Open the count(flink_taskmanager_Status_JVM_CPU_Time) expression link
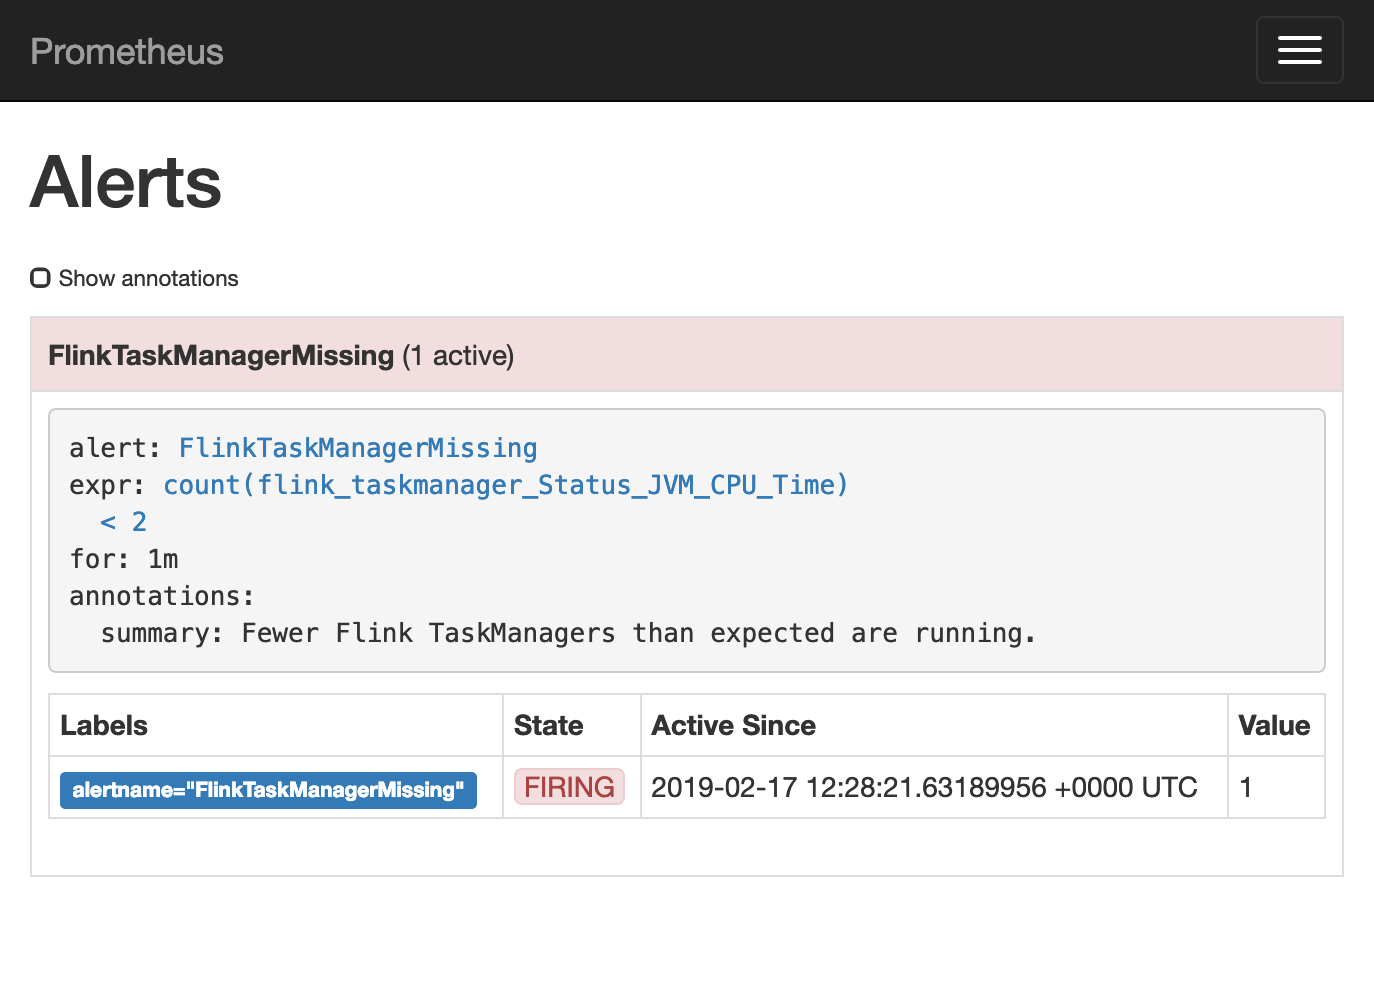This screenshot has height=984, width=1374. (x=505, y=485)
